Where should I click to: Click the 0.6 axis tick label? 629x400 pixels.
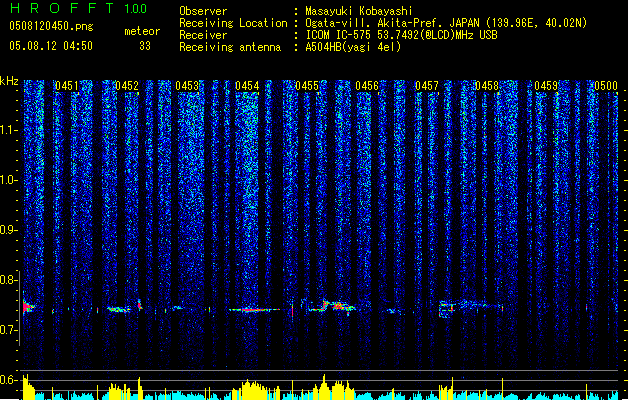(x=8, y=380)
